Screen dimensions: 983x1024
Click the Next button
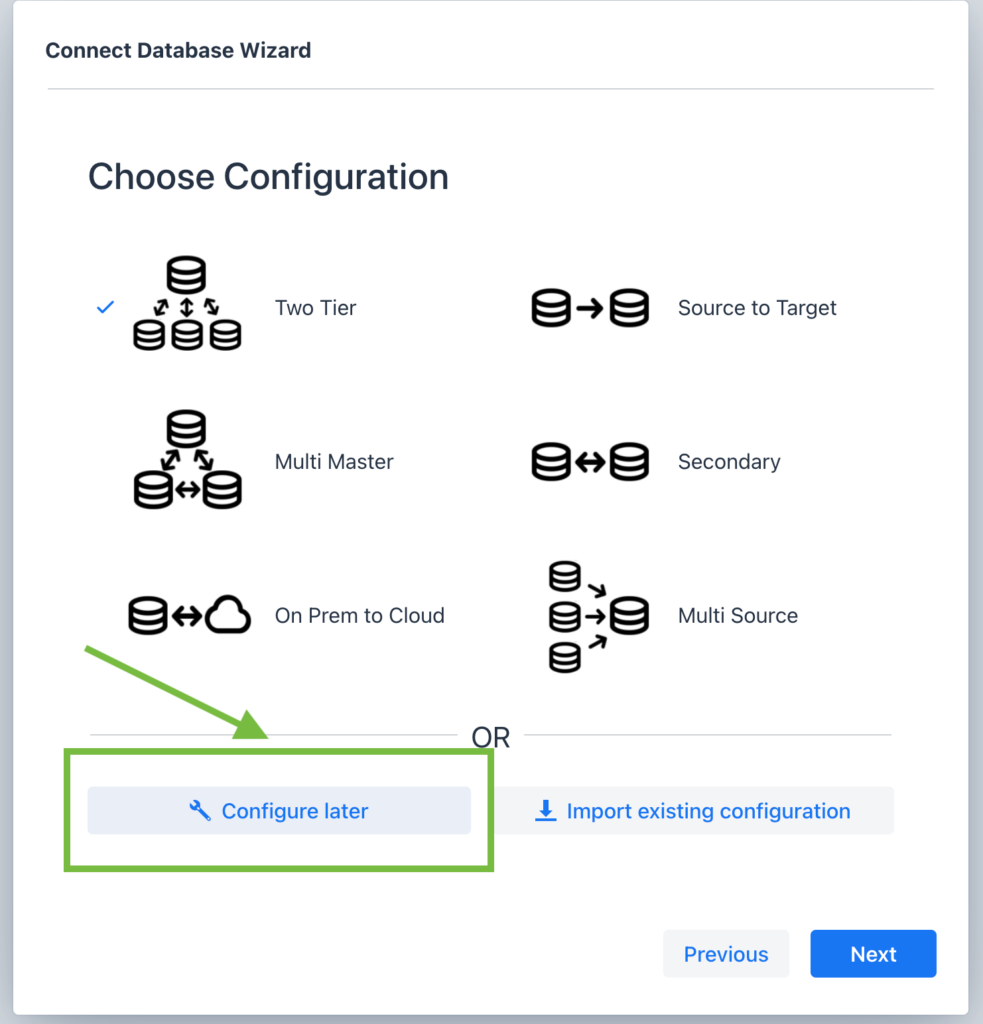873,953
